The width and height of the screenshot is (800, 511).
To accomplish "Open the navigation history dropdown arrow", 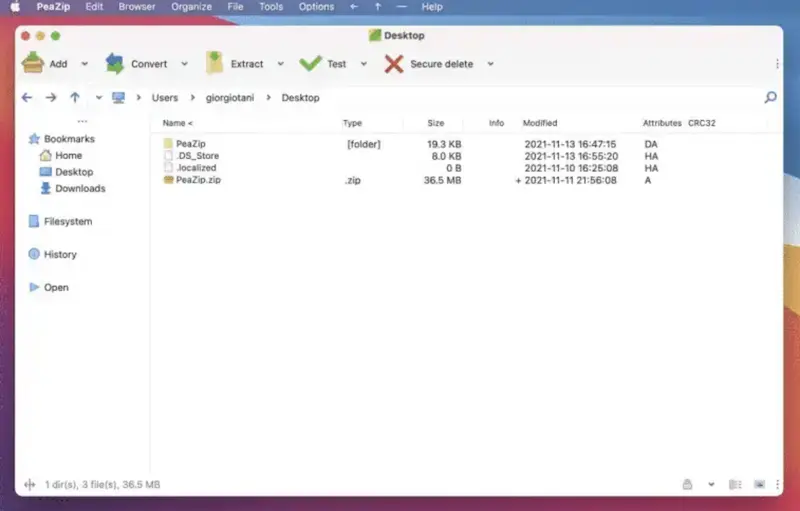I will [x=99, y=97].
